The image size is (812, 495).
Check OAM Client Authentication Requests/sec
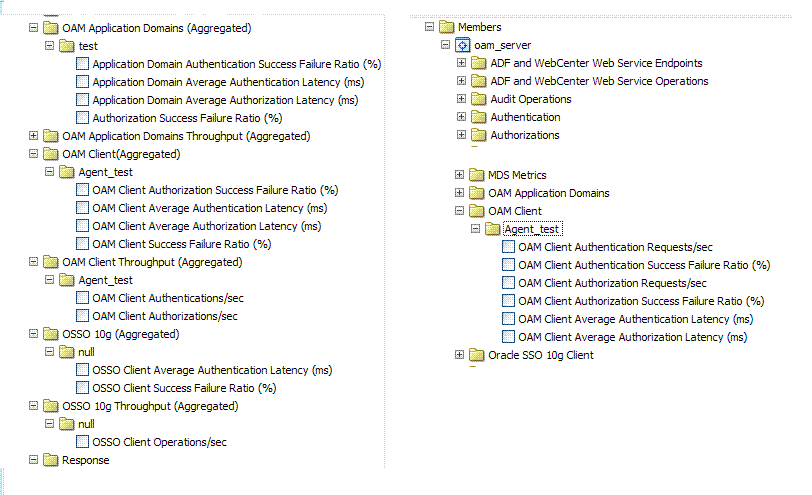(x=509, y=247)
